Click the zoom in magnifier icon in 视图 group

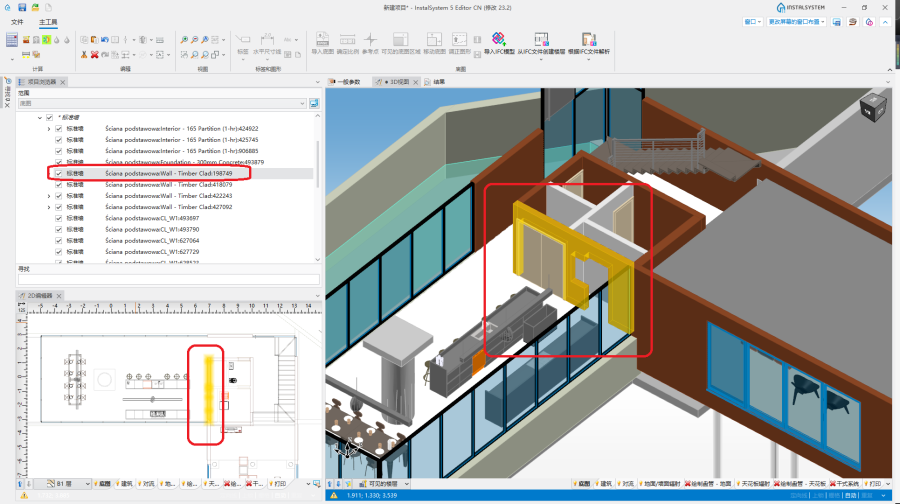[184, 40]
